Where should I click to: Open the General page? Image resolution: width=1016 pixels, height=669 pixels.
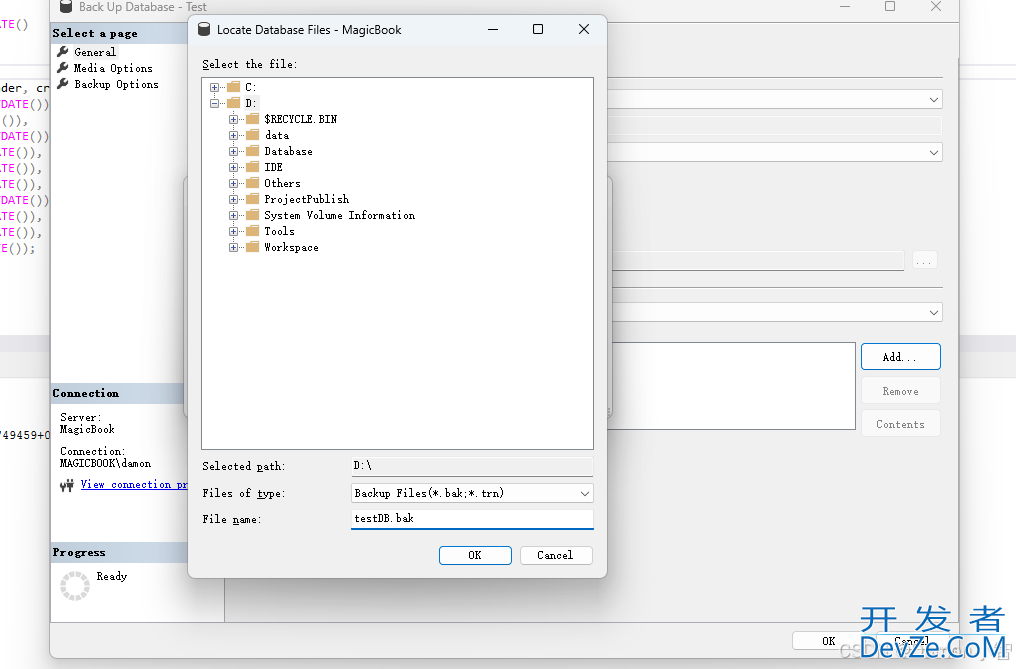tap(95, 52)
